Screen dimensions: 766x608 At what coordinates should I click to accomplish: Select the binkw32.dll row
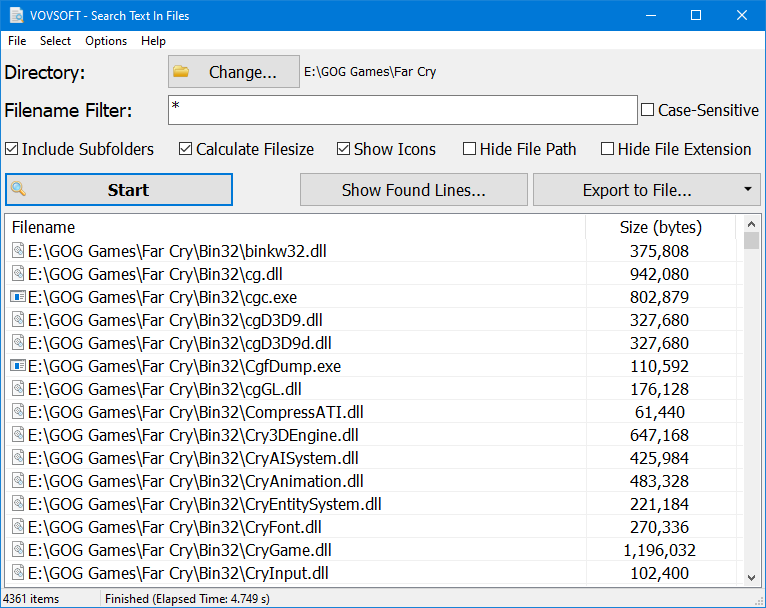click(x=374, y=251)
